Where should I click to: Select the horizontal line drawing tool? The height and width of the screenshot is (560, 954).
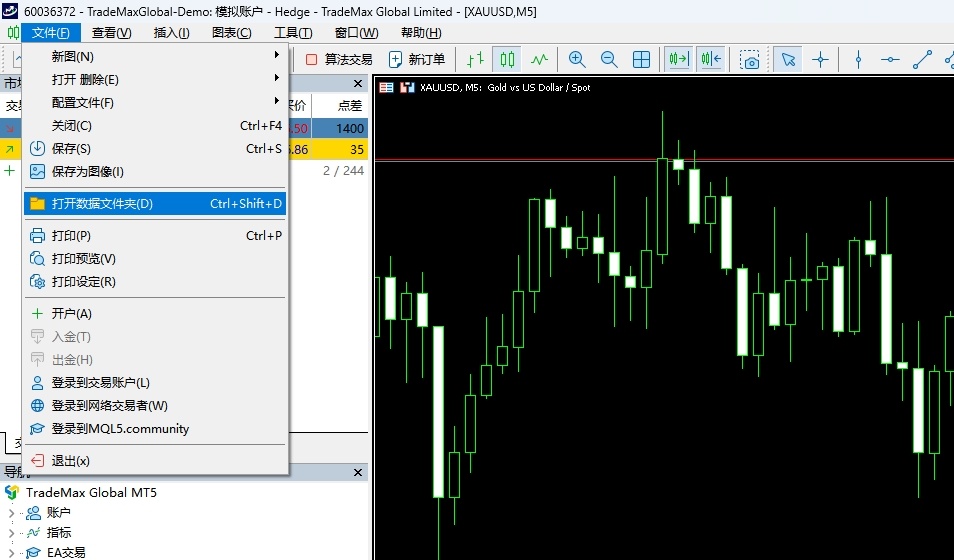tap(890, 59)
